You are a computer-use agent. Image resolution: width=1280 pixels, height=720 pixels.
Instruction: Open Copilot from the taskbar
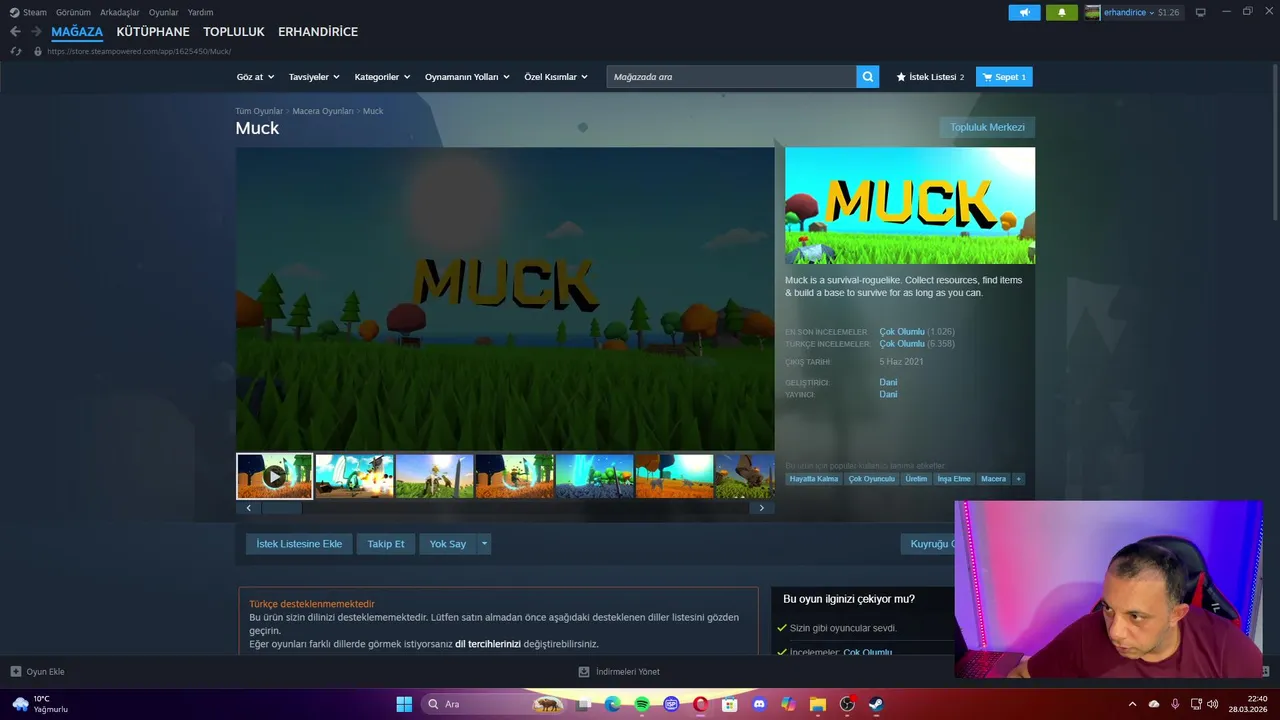tap(788, 704)
